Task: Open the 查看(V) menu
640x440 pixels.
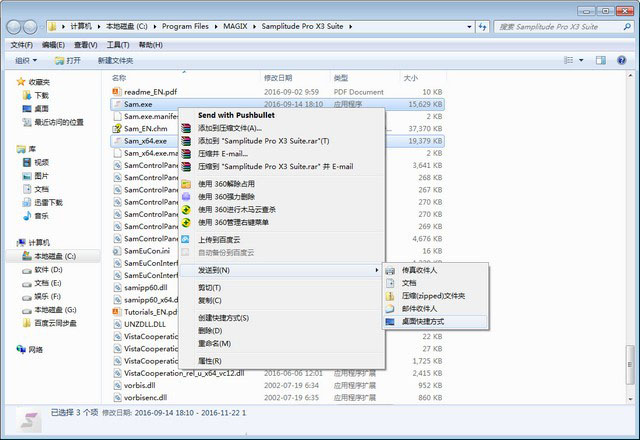Action: tap(86, 45)
